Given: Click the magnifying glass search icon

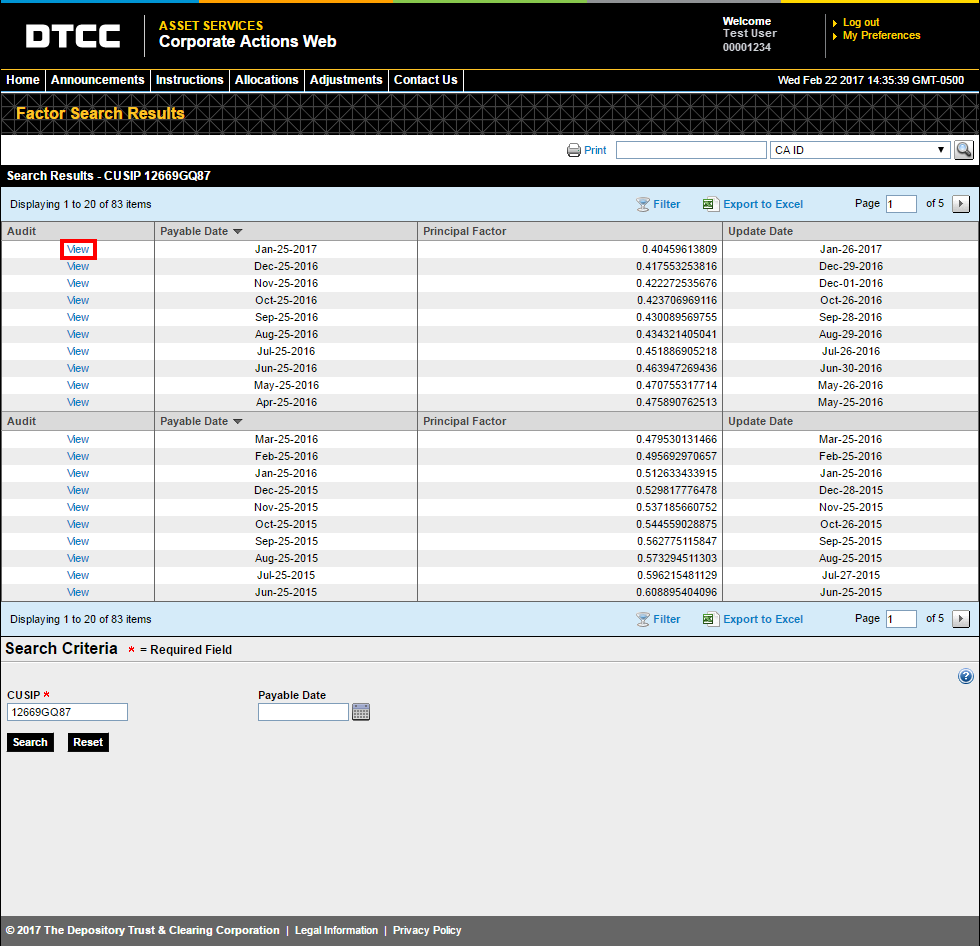Looking at the screenshot, I should point(964,150).
